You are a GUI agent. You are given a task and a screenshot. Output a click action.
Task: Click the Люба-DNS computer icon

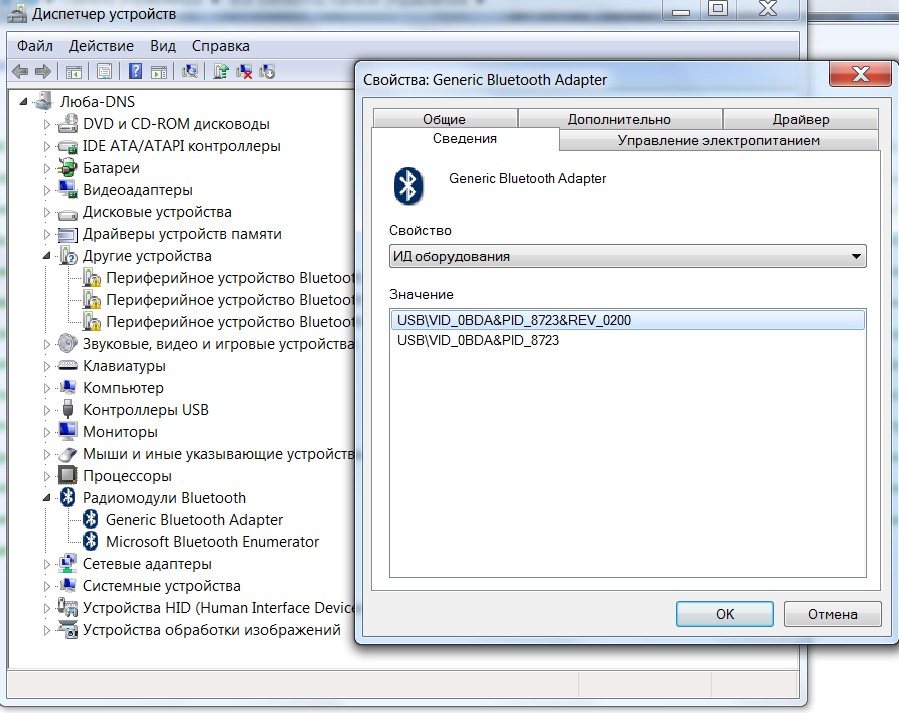44,101
